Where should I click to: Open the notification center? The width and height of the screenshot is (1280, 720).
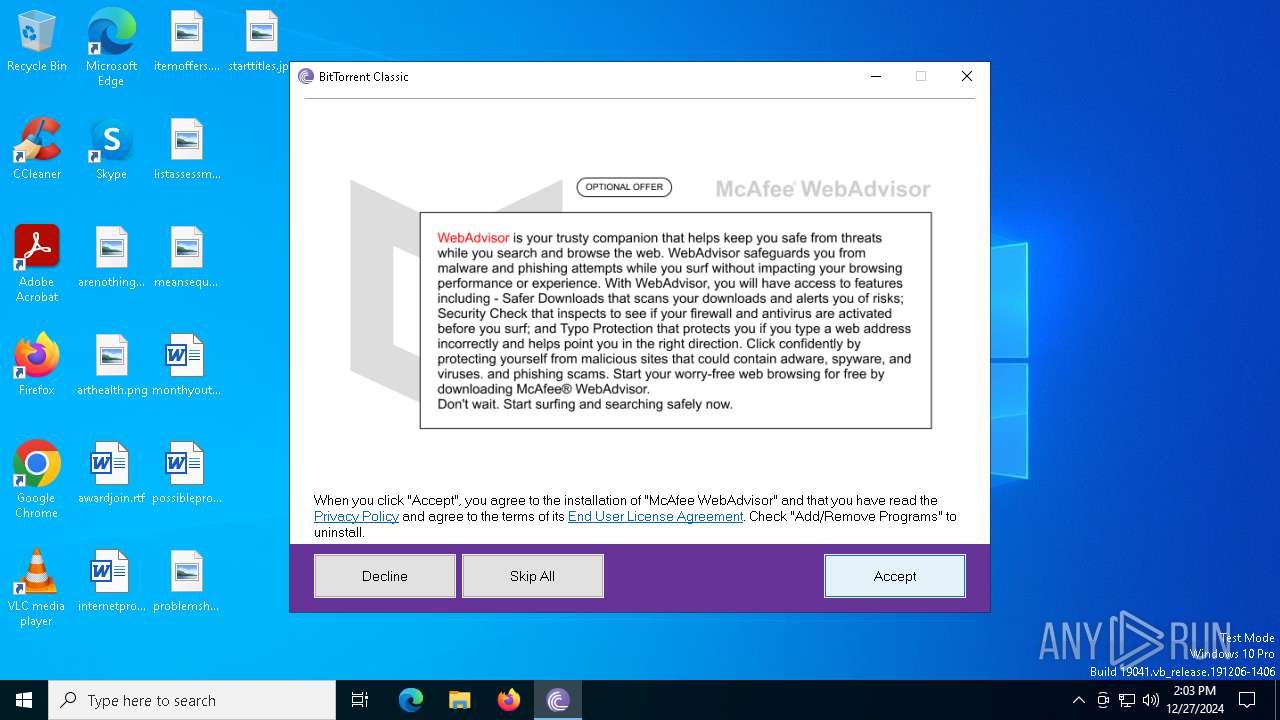(x=1247, y=700)
